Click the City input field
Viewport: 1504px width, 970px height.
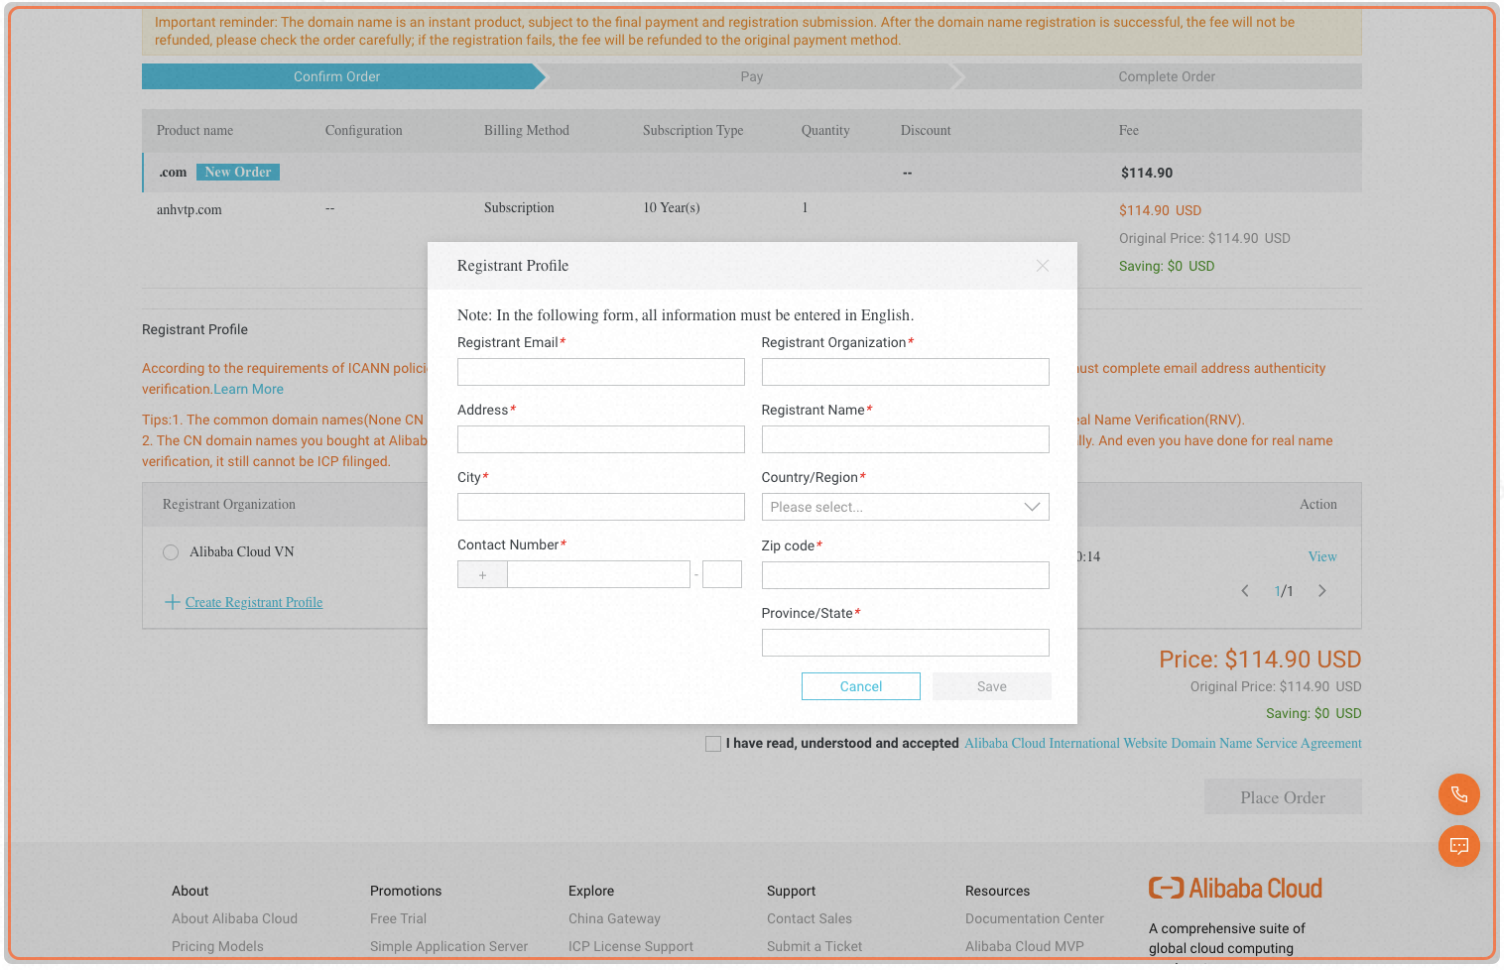[601, 507]
